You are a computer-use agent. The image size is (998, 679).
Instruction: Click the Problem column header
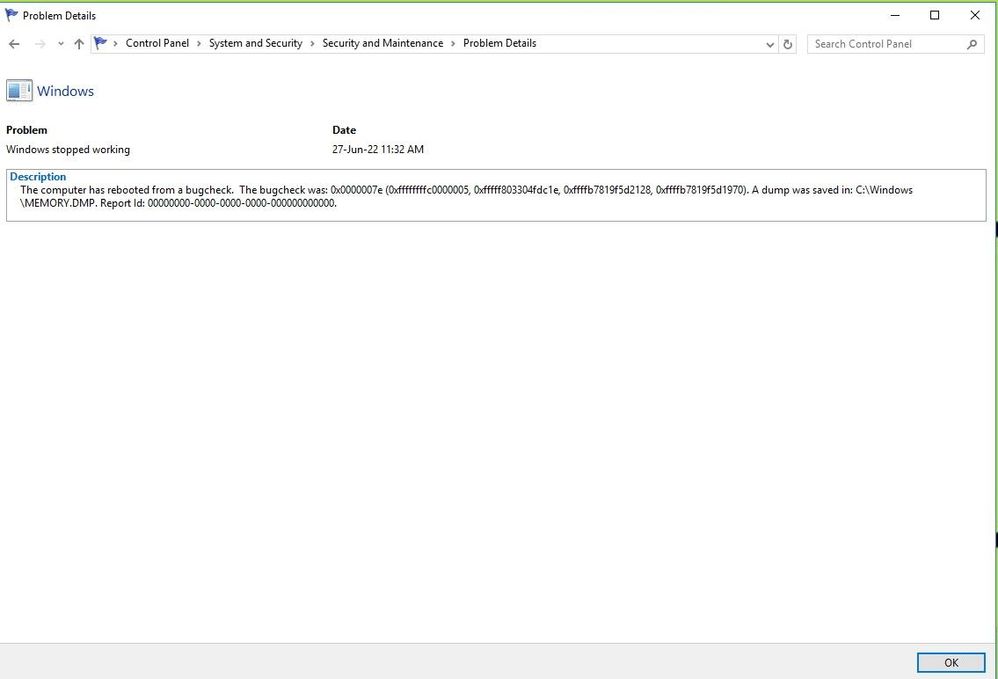[27, 130]
